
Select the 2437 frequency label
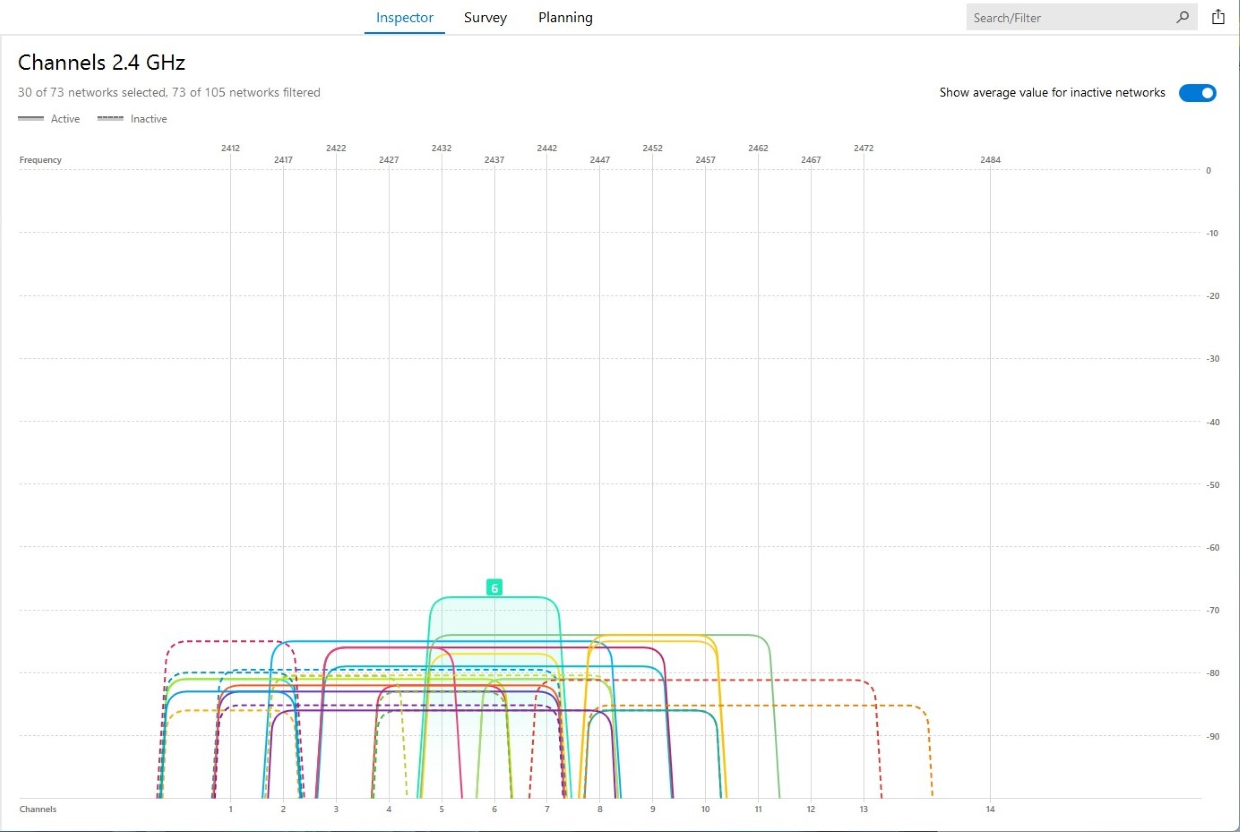(x=494, y=160)
